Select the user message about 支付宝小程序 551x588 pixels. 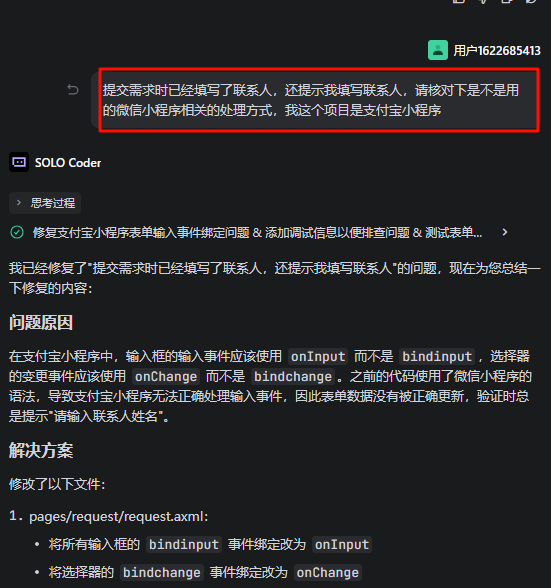(319, 100)
